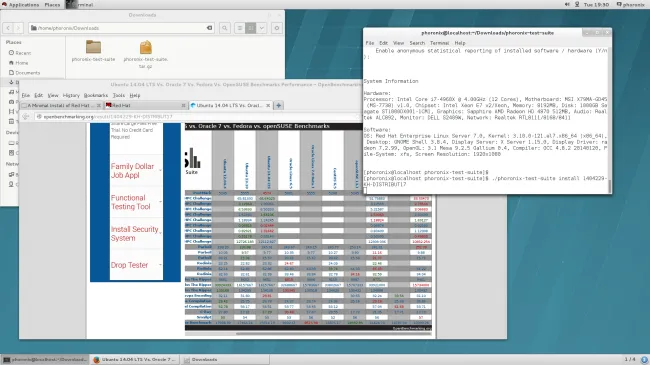Clear the /home/phoronix/Downloads path field
650x365 pixels.
click(x=209, y=28)
